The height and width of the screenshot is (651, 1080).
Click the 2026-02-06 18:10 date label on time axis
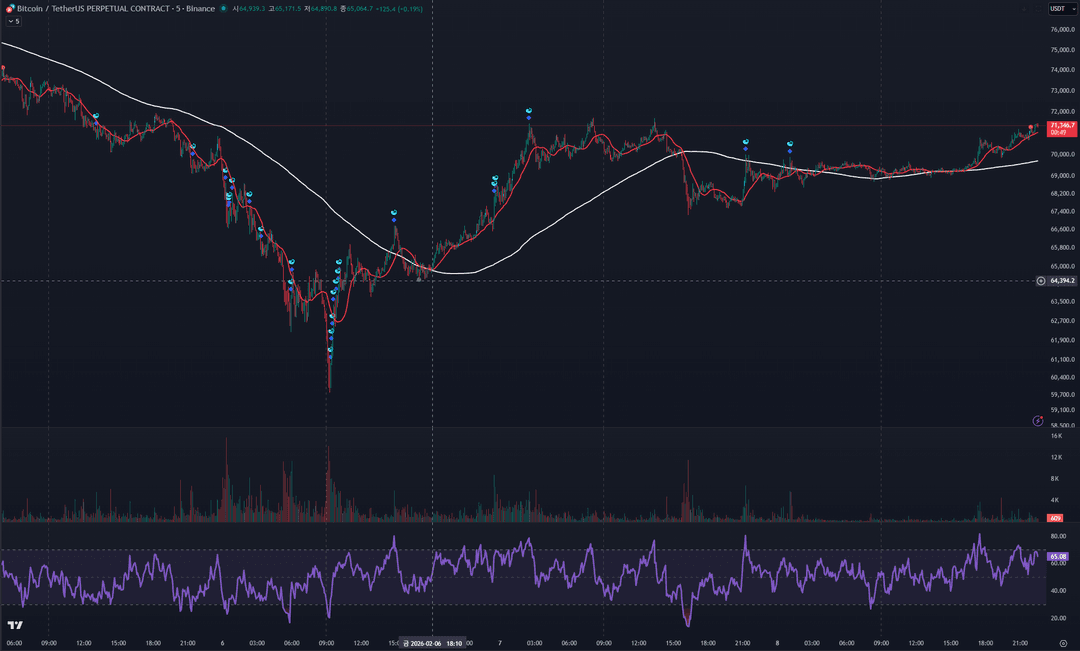432,643
